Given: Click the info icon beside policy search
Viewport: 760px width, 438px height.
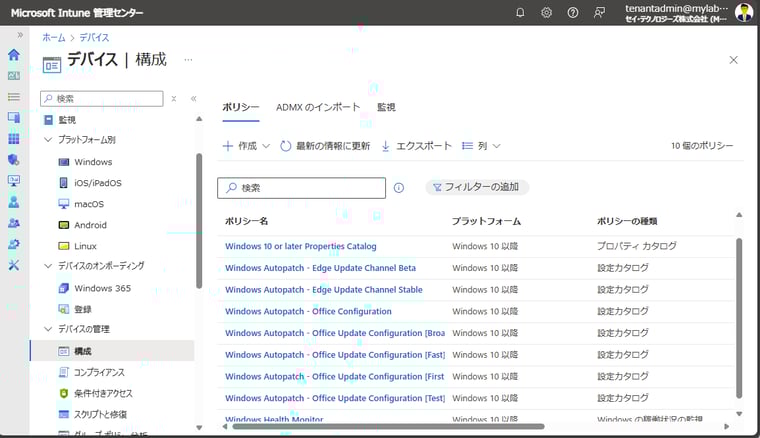Looking at the screenshot, I should [398, 188].
